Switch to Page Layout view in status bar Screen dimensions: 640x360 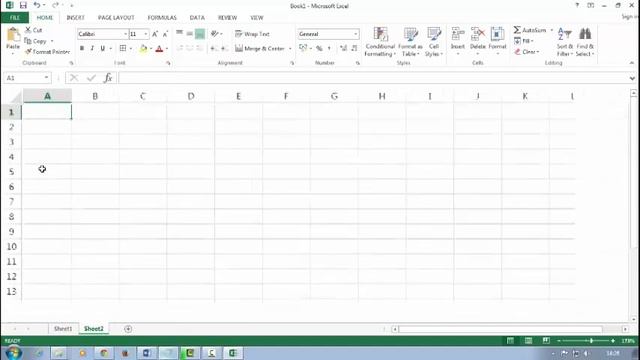[528, 340]
